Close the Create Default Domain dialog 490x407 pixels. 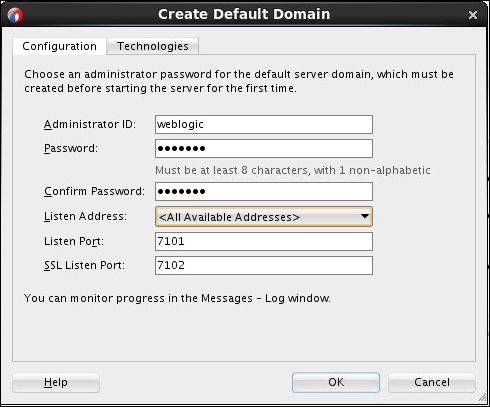click(473, 15)
